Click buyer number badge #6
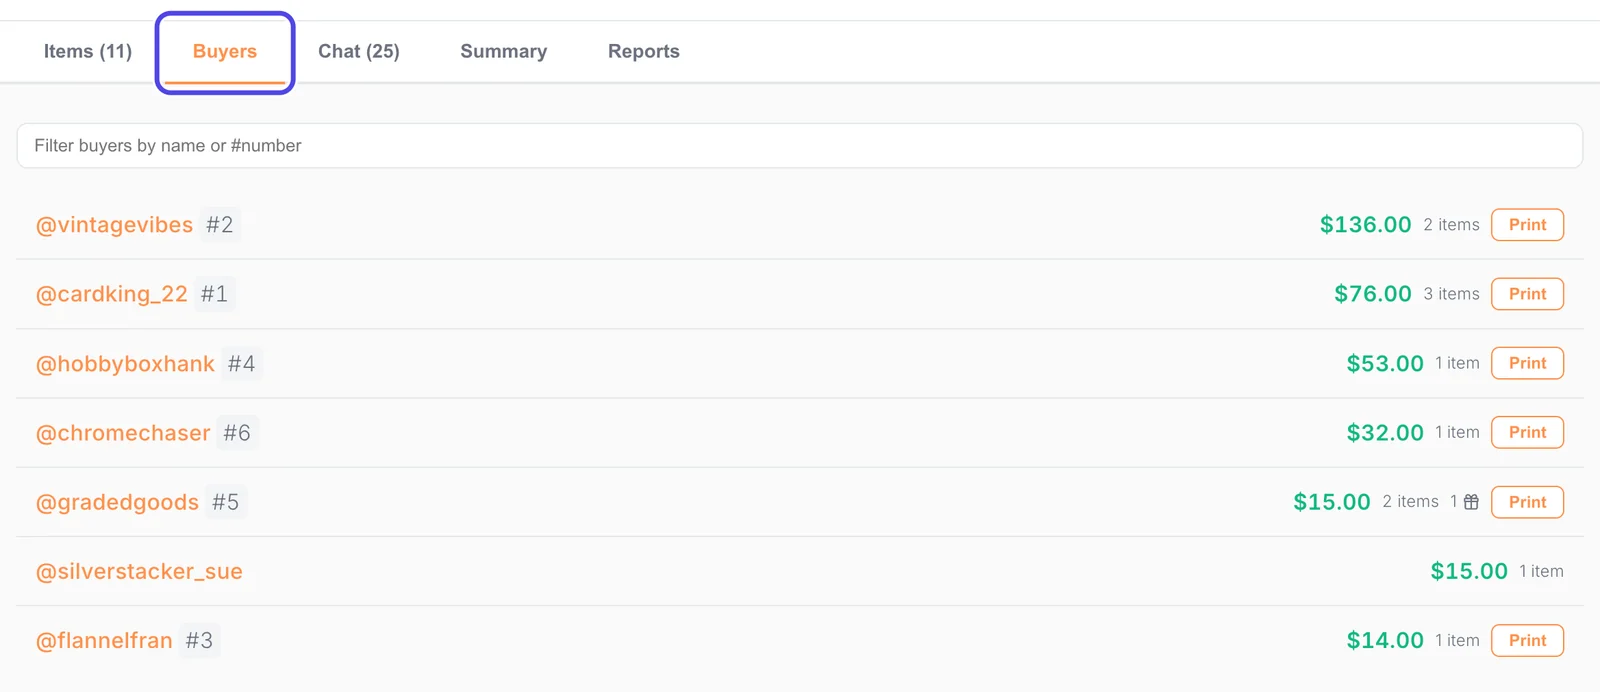The width and height of the screenshot is (1600, 692). [237, 433]
